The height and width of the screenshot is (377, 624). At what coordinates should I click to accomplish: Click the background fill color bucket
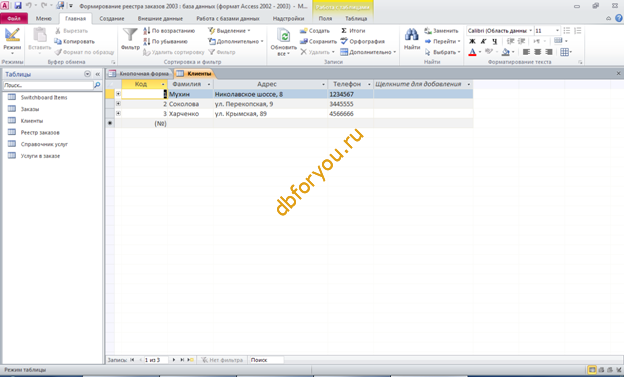[x=505, y=52]
